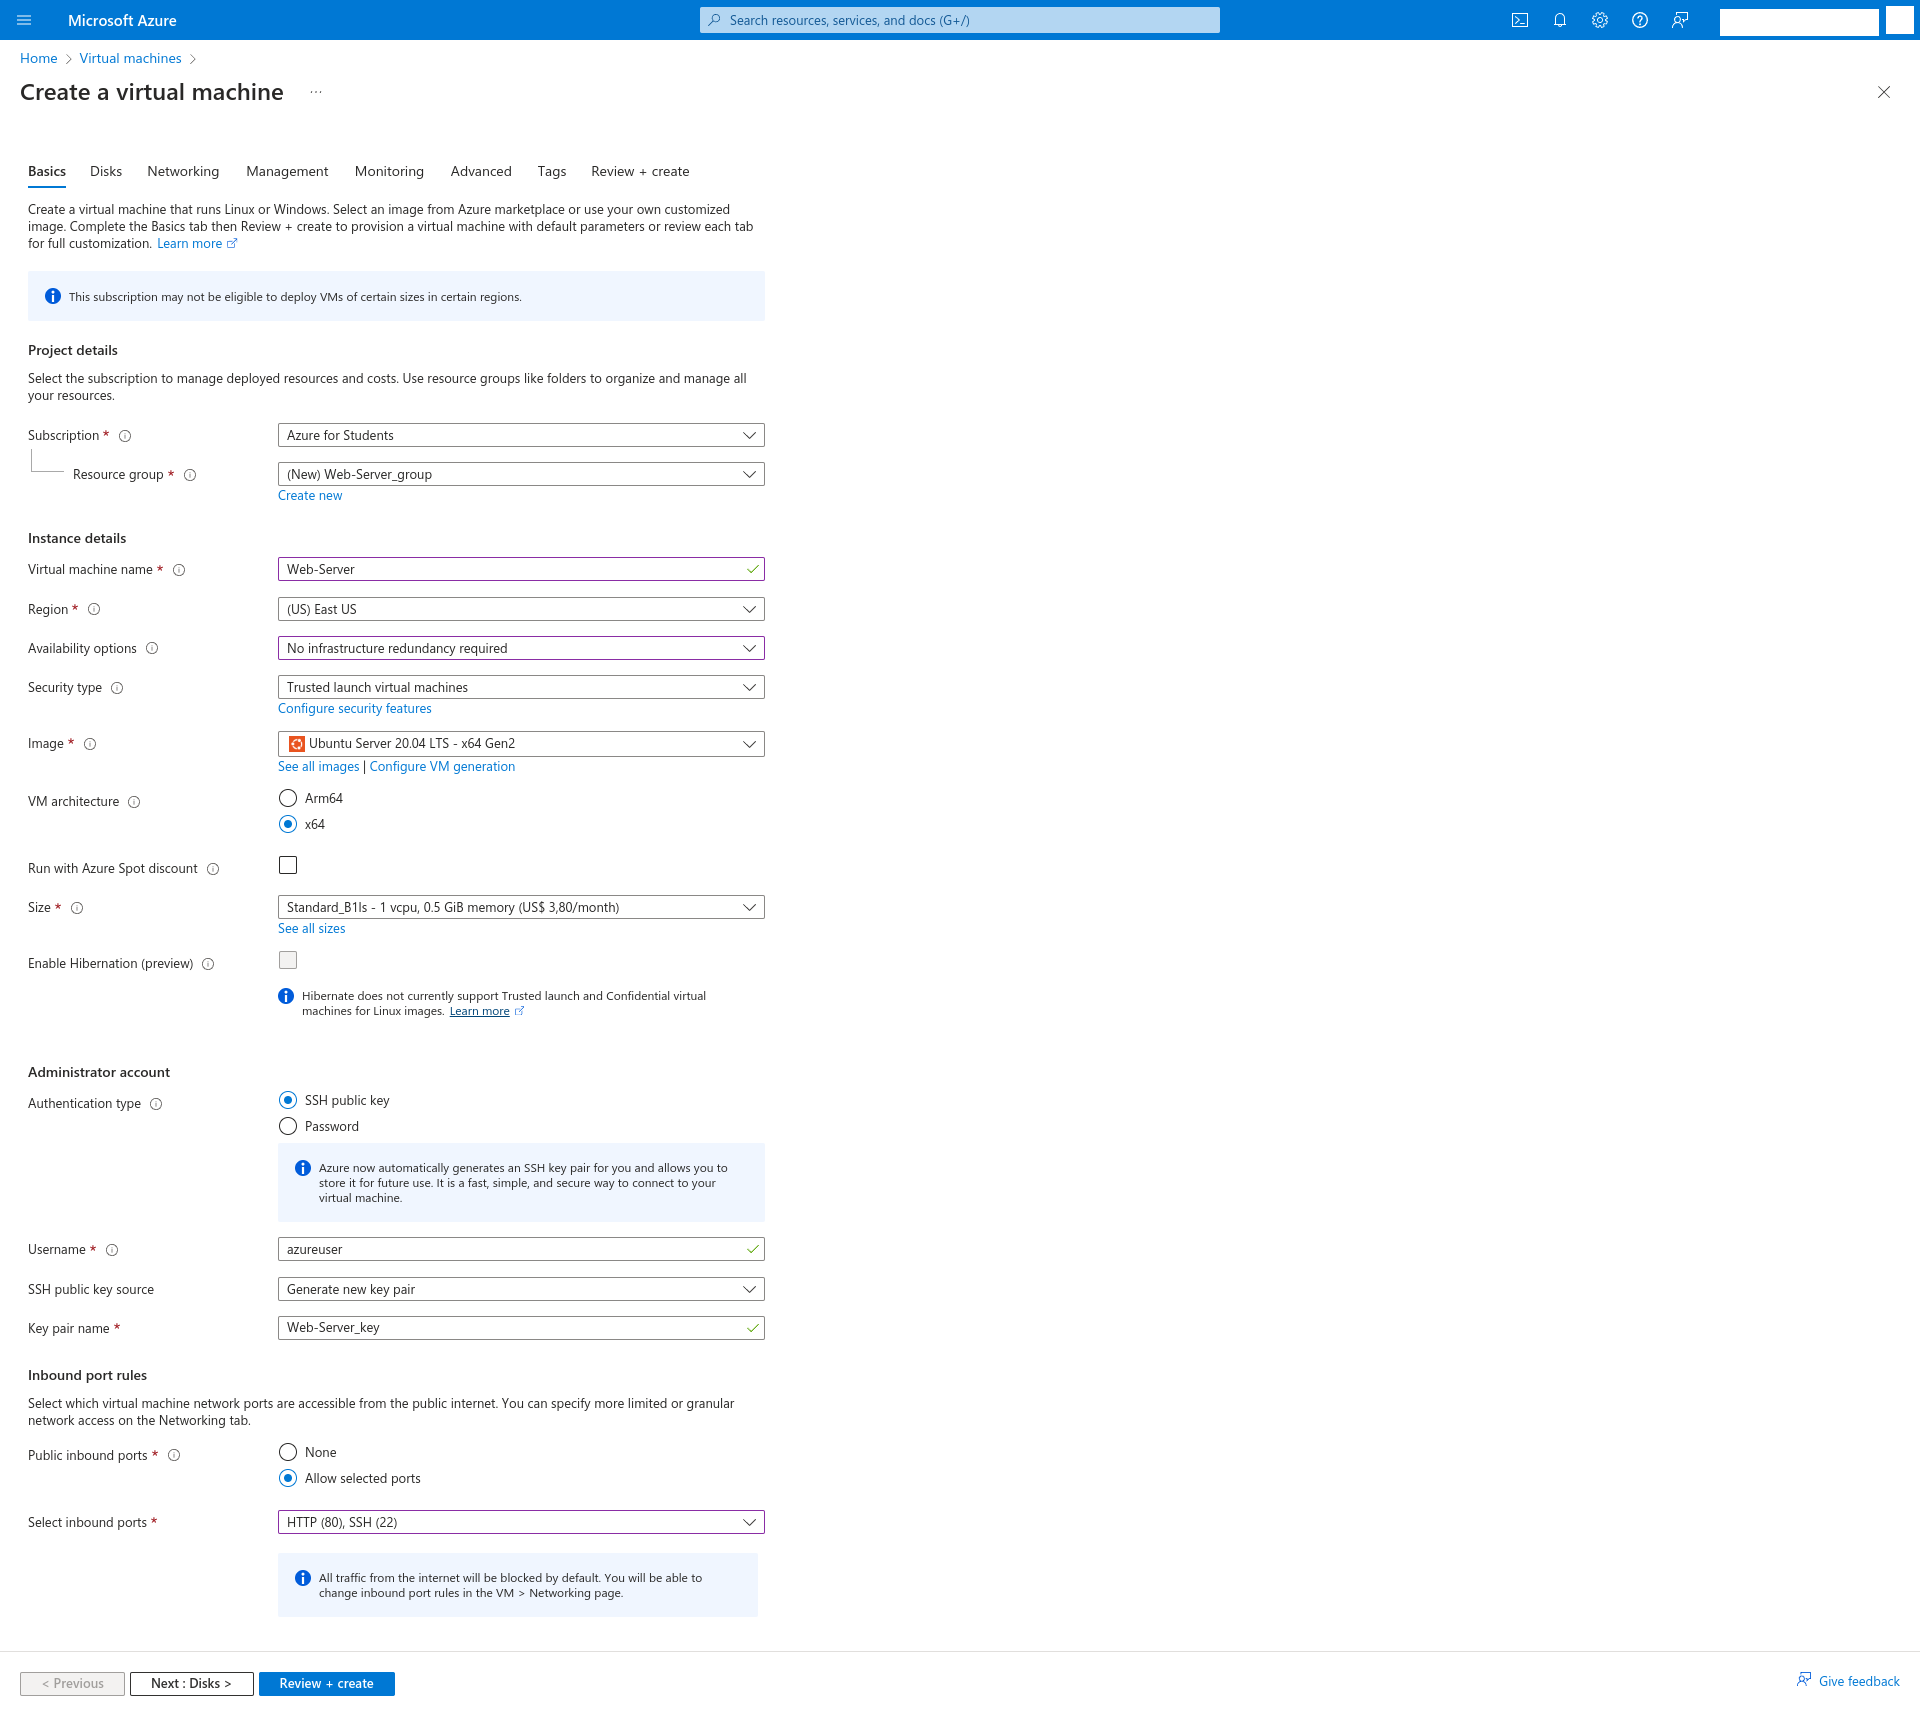The height and width of the screenshot is (1721, 1920).
Task: Switch to the Networking tab
Action: [183, 171]
